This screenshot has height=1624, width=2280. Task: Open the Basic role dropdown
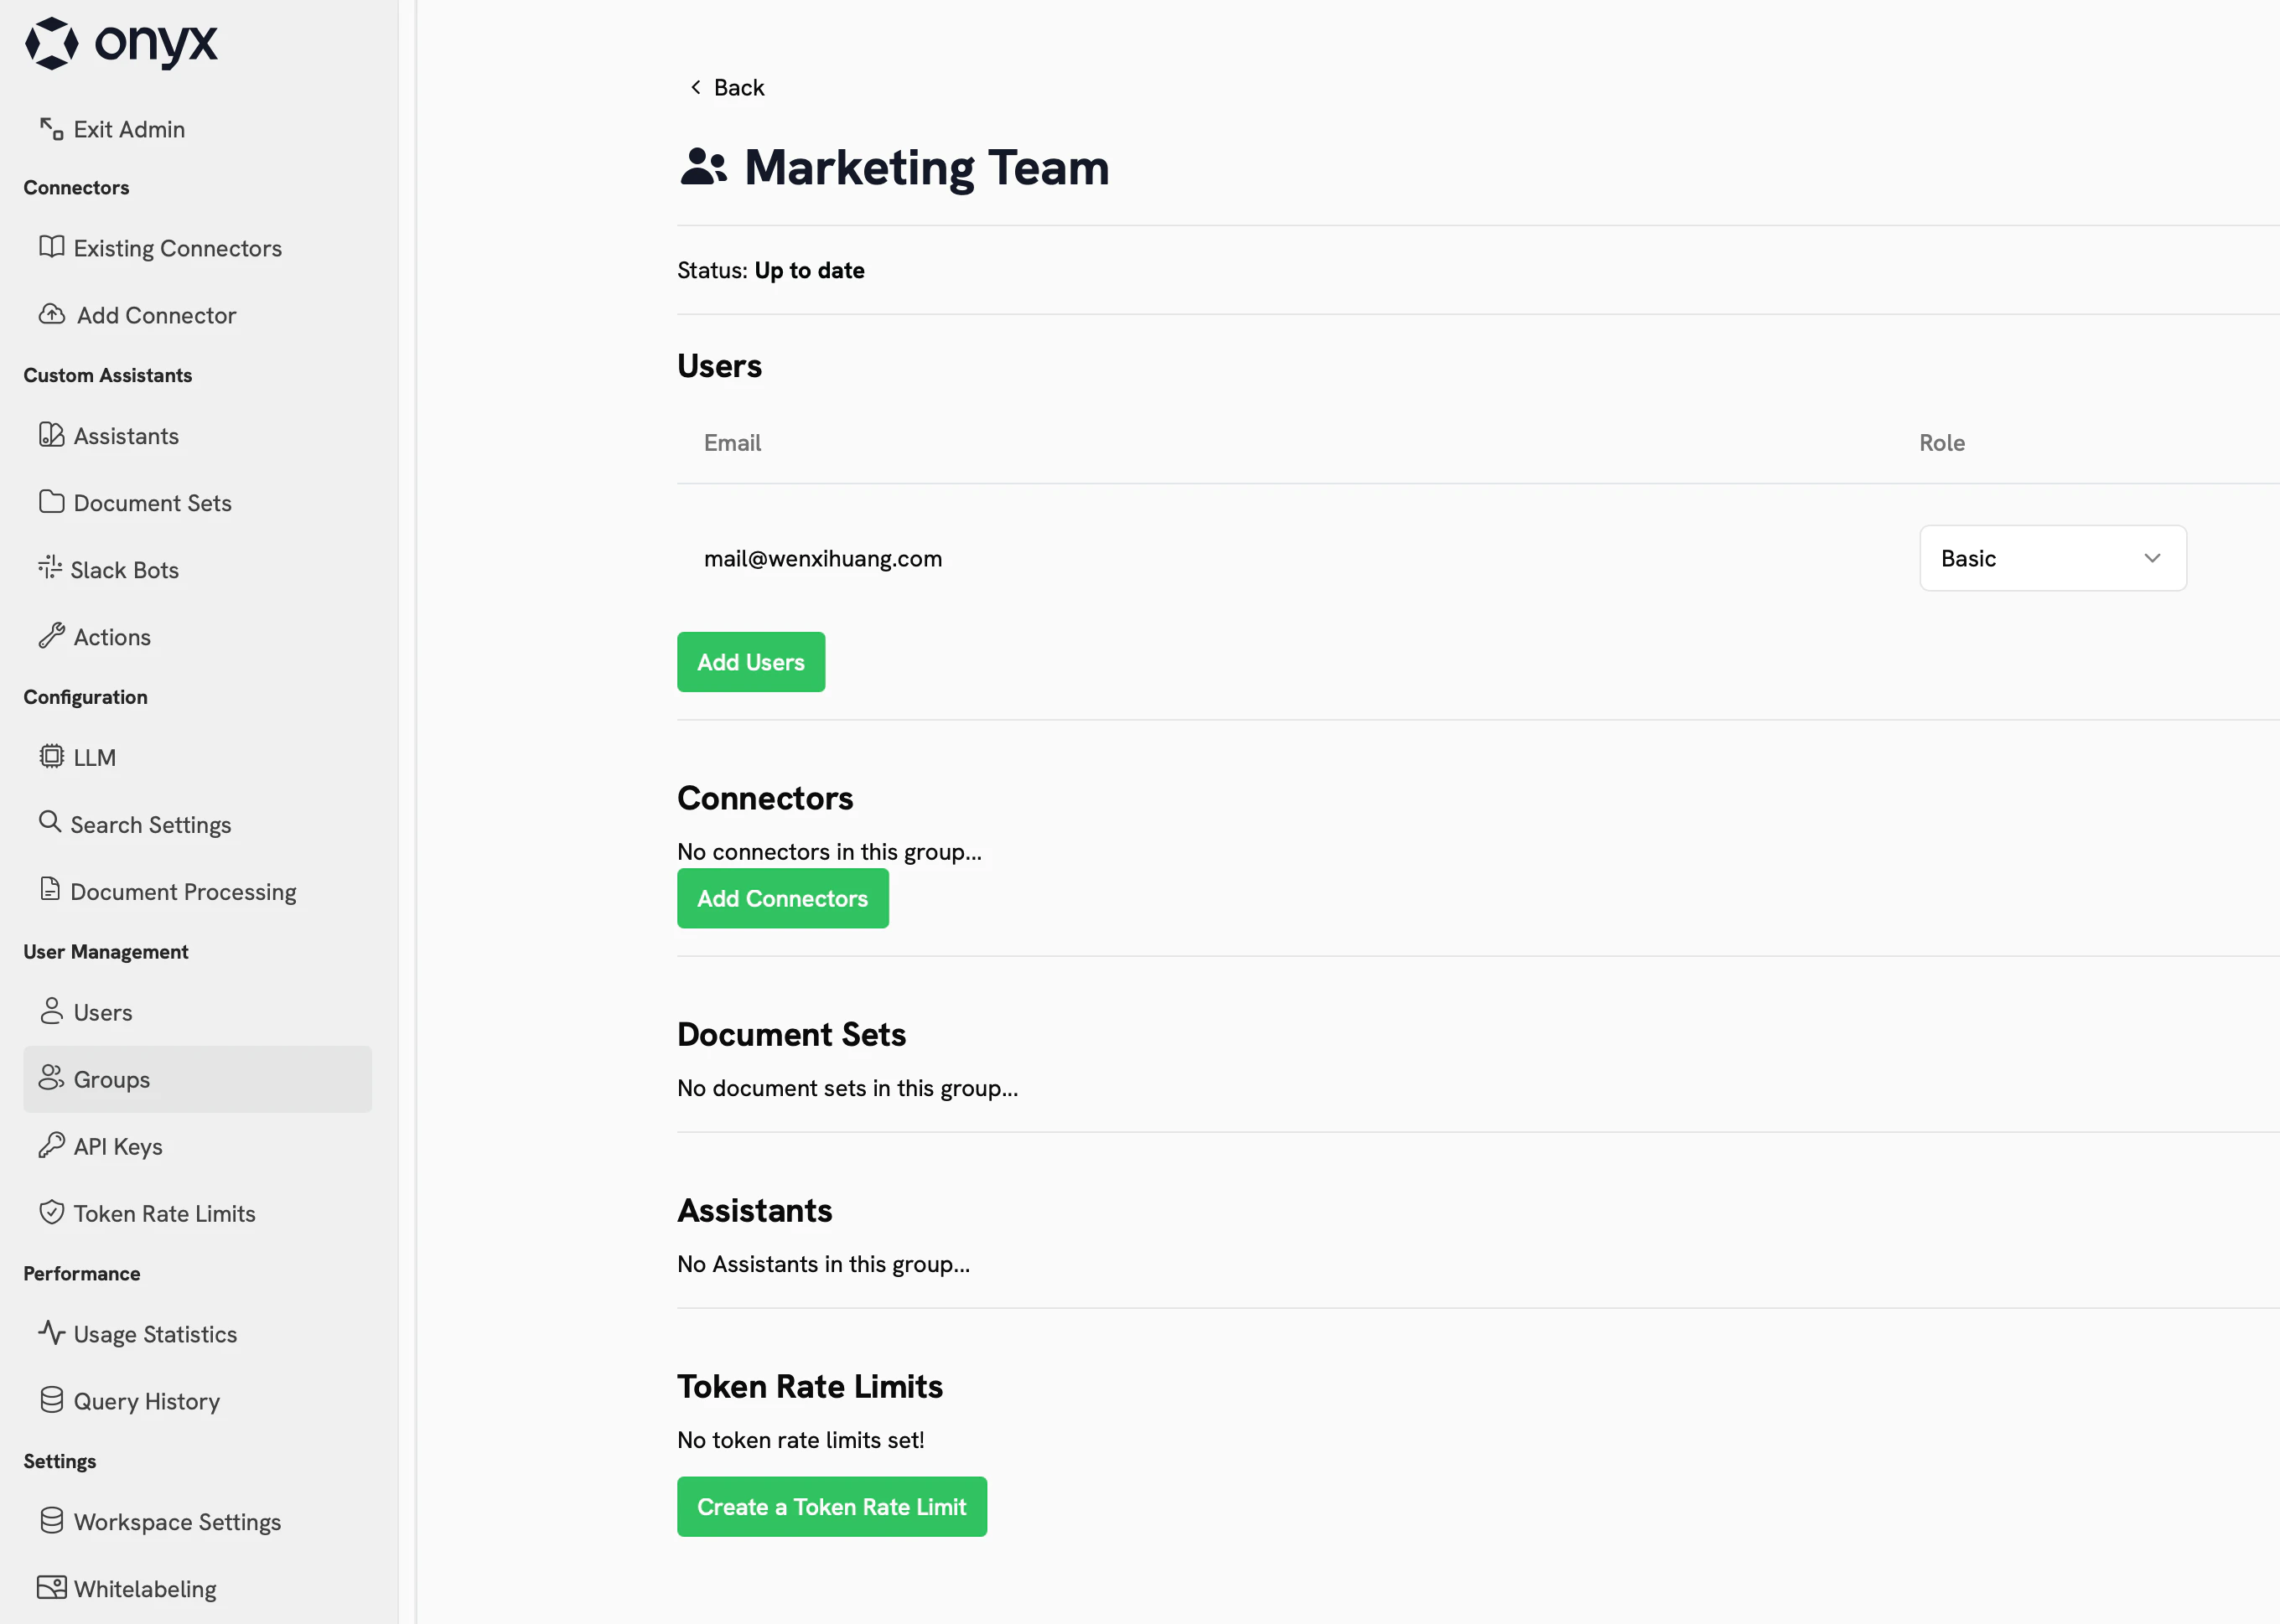point(2052,558)
